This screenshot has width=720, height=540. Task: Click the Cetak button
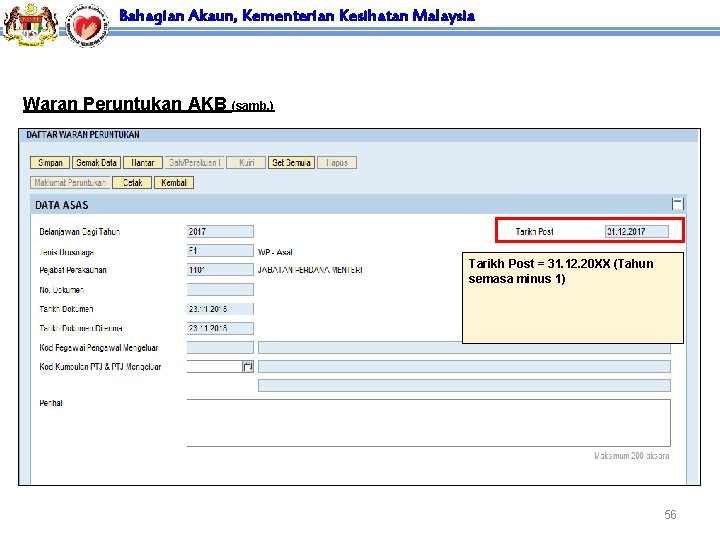pyautogui.click(x=132, y=183)
